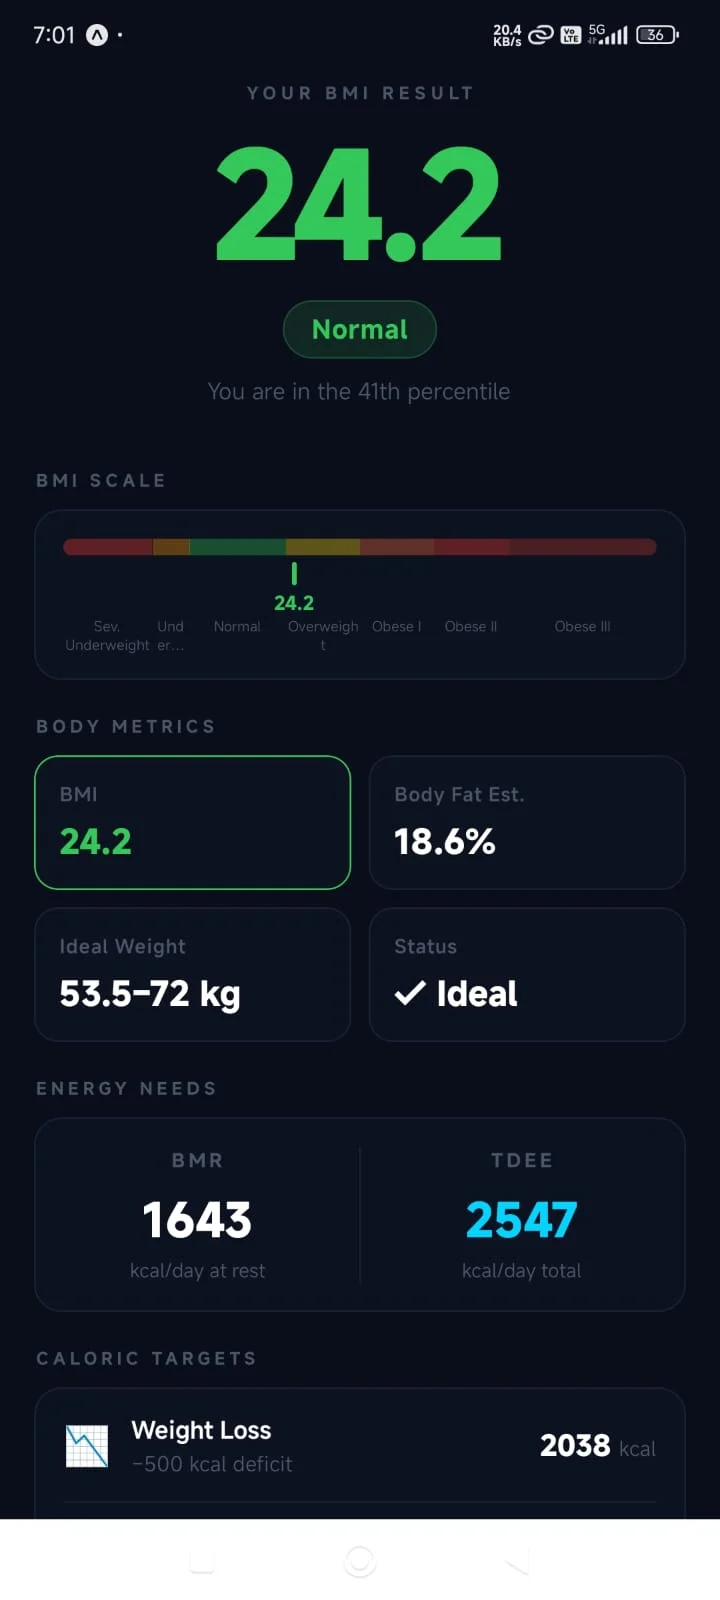720x1600 pixels.
Task: Tap the Ideal status checkmark icon
Action: pos(410,993)
